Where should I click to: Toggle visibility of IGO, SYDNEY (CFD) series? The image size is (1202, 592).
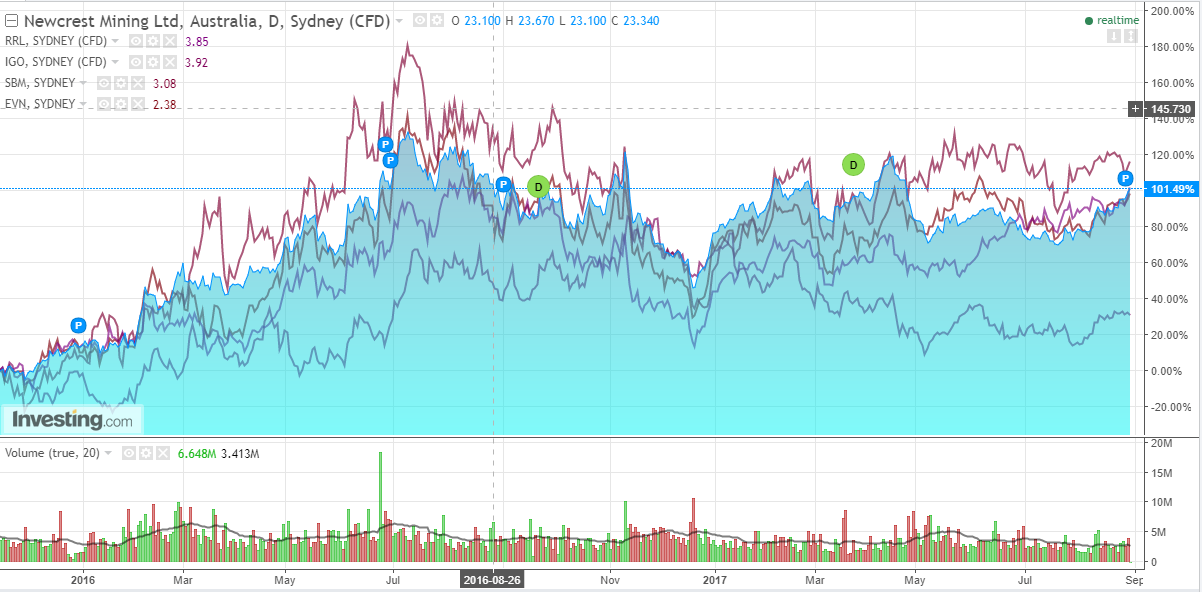coord(136,62)
